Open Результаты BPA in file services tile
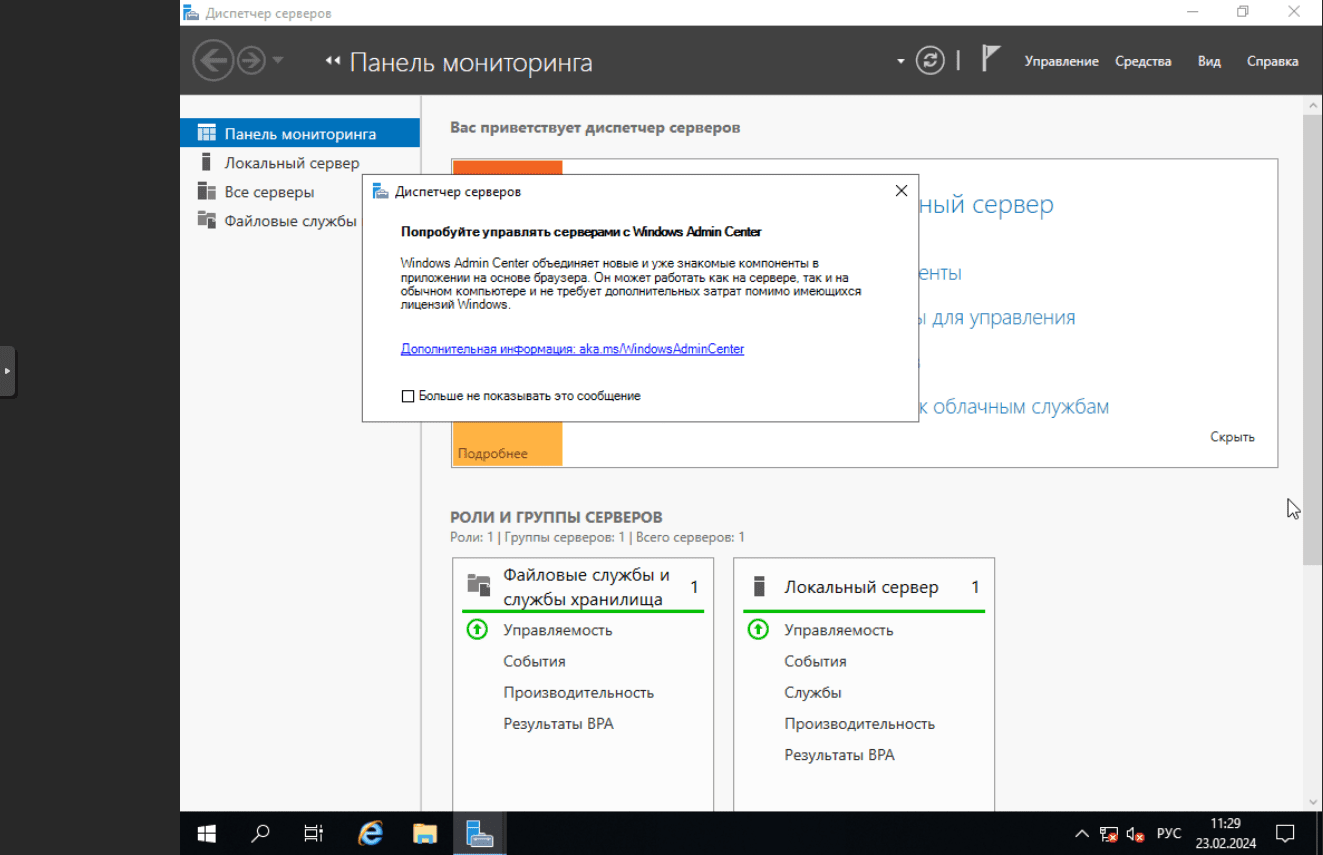The image size is (1323, 855). 558,723
